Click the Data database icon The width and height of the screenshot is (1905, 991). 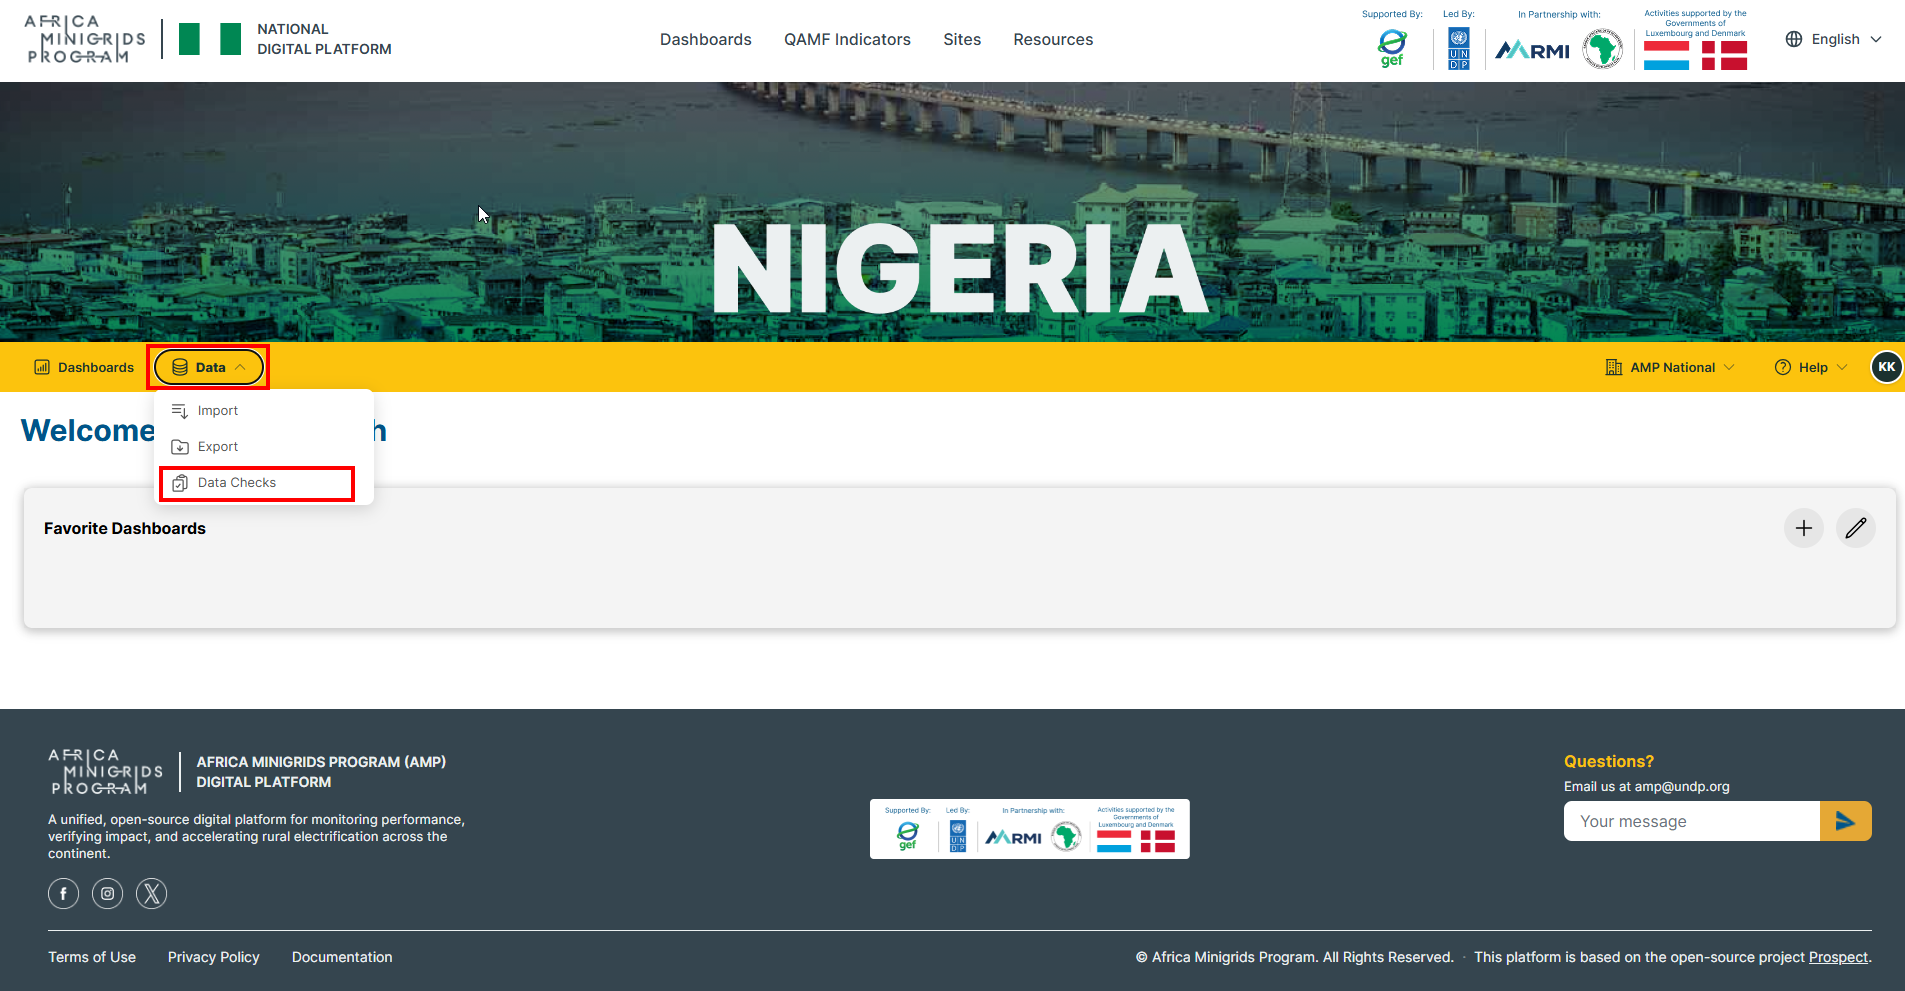click(x=180, y=367)
